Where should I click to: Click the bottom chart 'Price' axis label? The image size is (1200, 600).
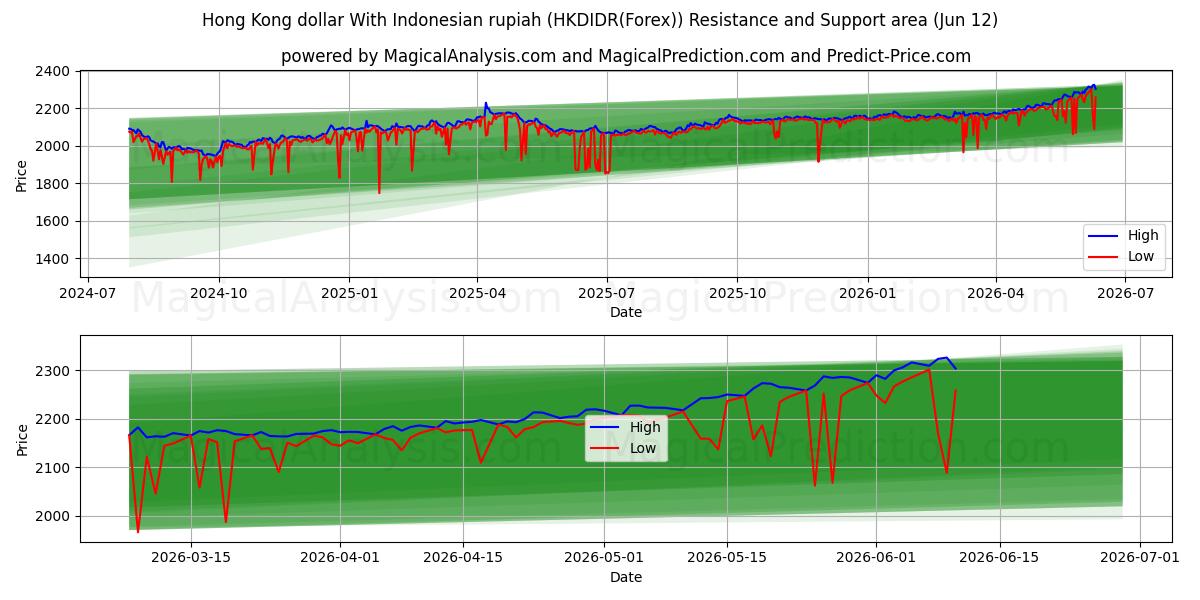(22, 440)
